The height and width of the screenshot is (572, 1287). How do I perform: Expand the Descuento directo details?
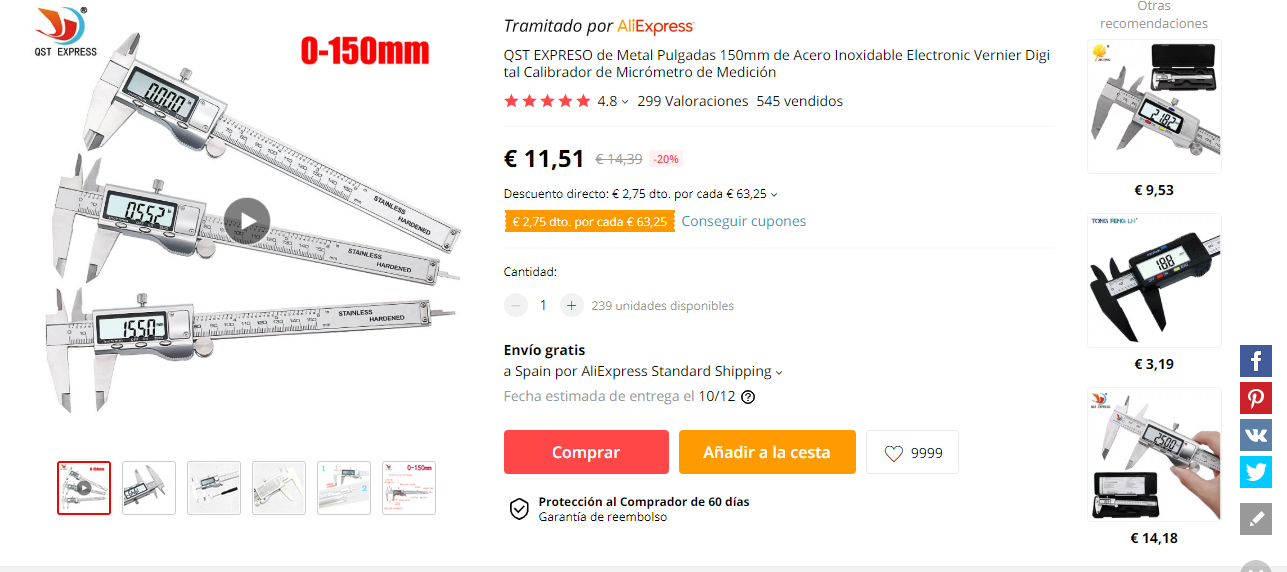(x=641, y=194)
